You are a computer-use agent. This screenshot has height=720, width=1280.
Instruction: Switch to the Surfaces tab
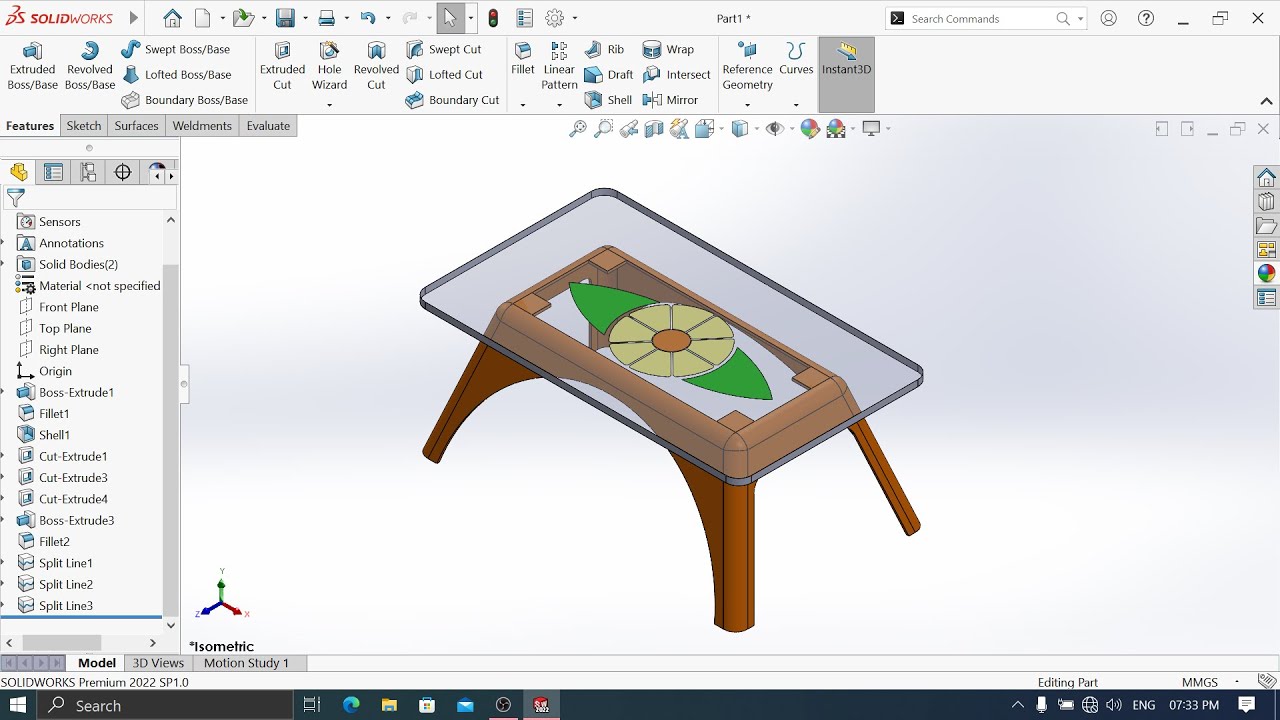[136, 126]
